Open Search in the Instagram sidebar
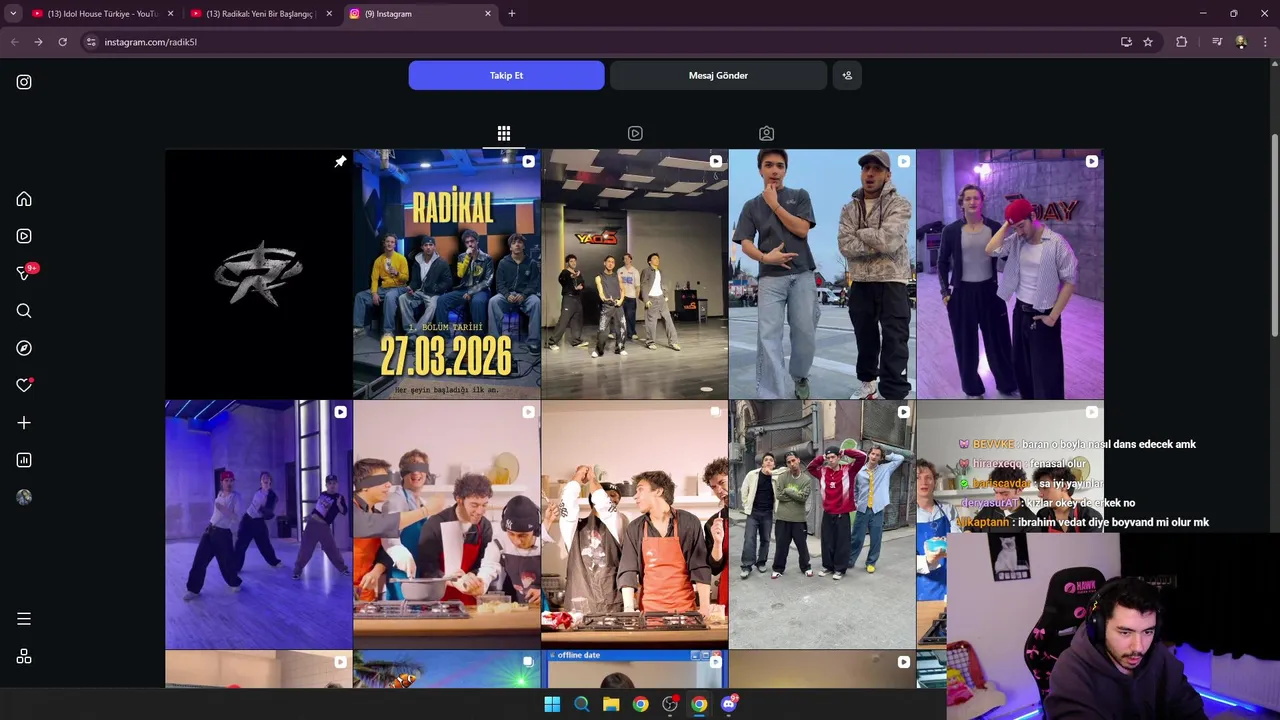Image resolution: width=1280 pixels, height=720 pixels. [24, 311]
